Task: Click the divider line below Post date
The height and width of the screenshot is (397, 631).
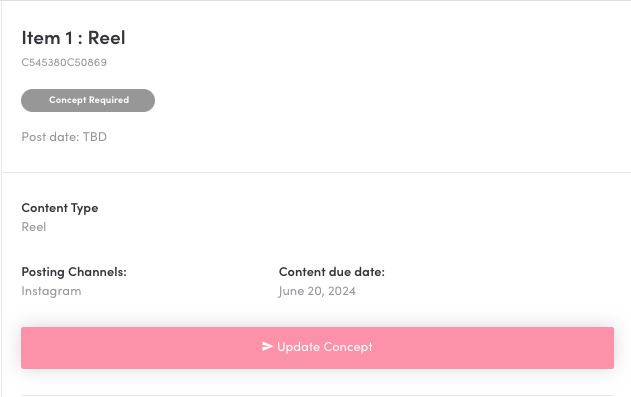Action: [316, 173]
